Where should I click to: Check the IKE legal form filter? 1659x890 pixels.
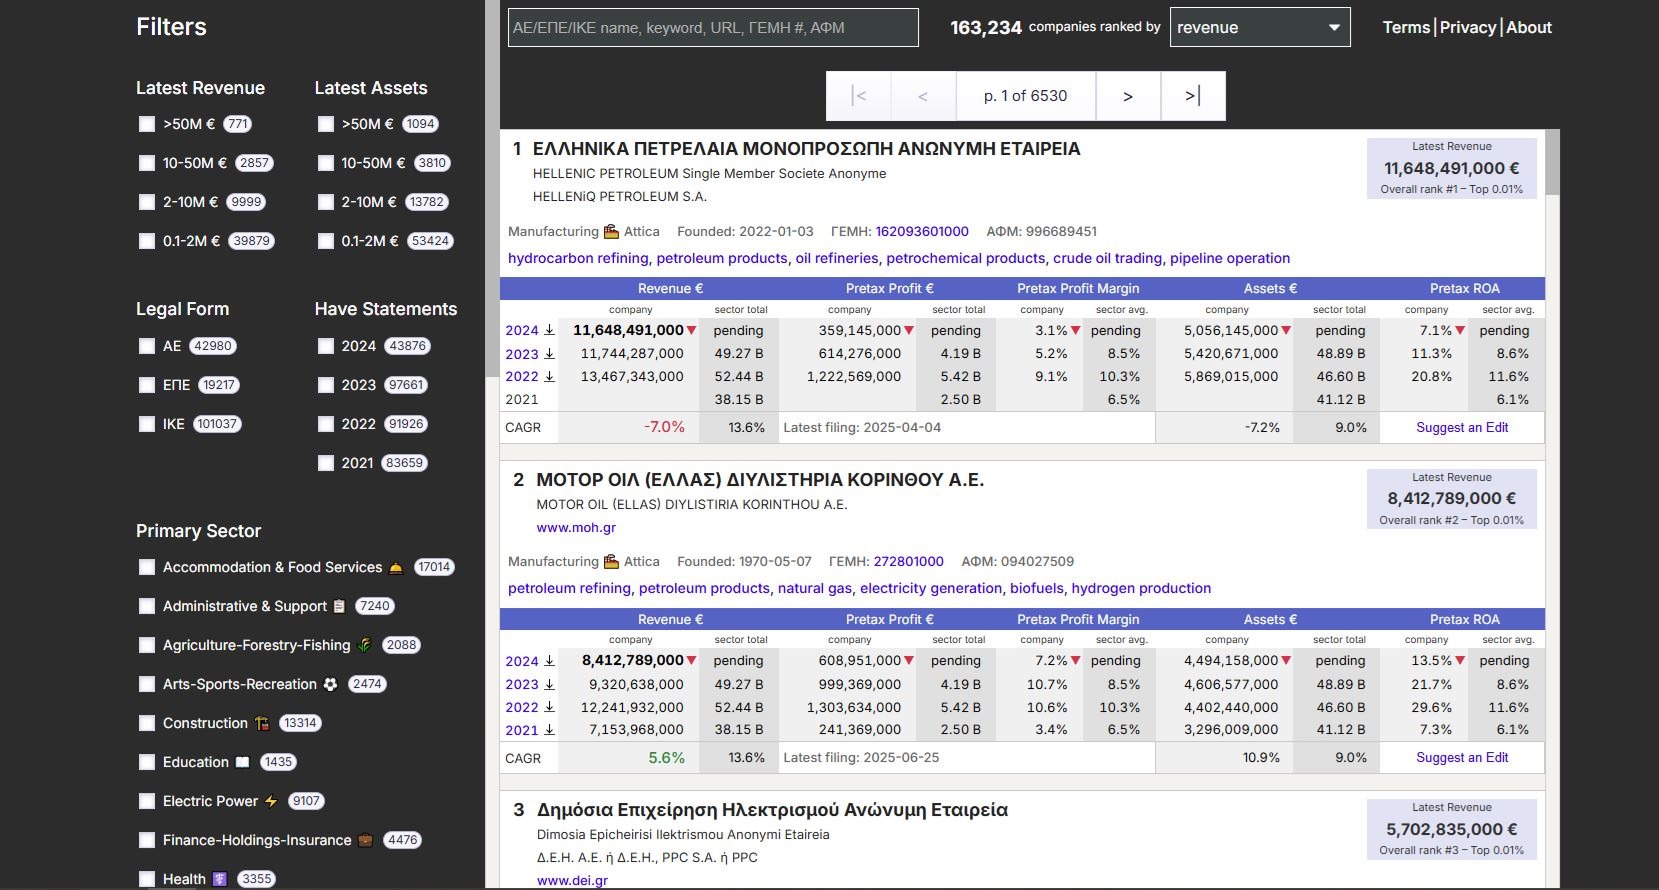147,424
